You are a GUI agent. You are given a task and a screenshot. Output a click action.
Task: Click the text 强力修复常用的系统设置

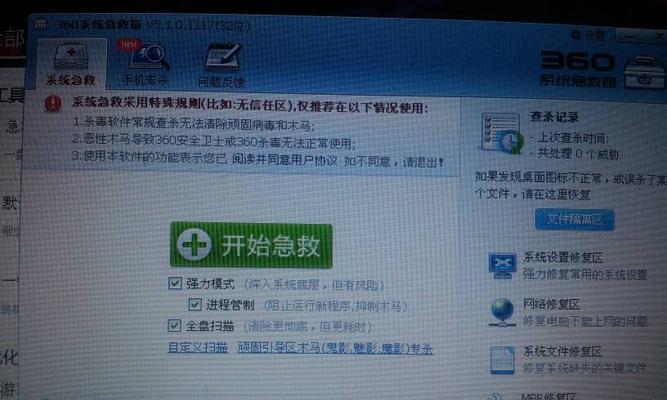(x=585, y=274)
